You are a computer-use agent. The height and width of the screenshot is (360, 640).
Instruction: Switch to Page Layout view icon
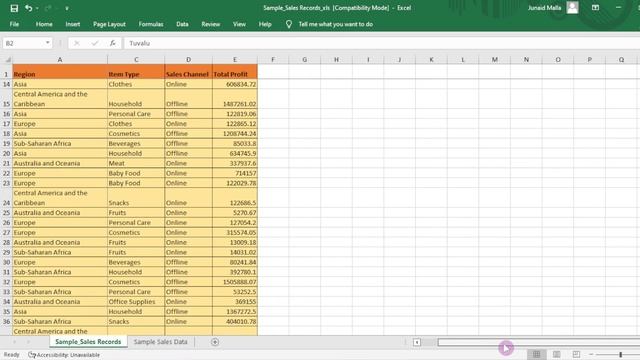click(x=556, y=354)
